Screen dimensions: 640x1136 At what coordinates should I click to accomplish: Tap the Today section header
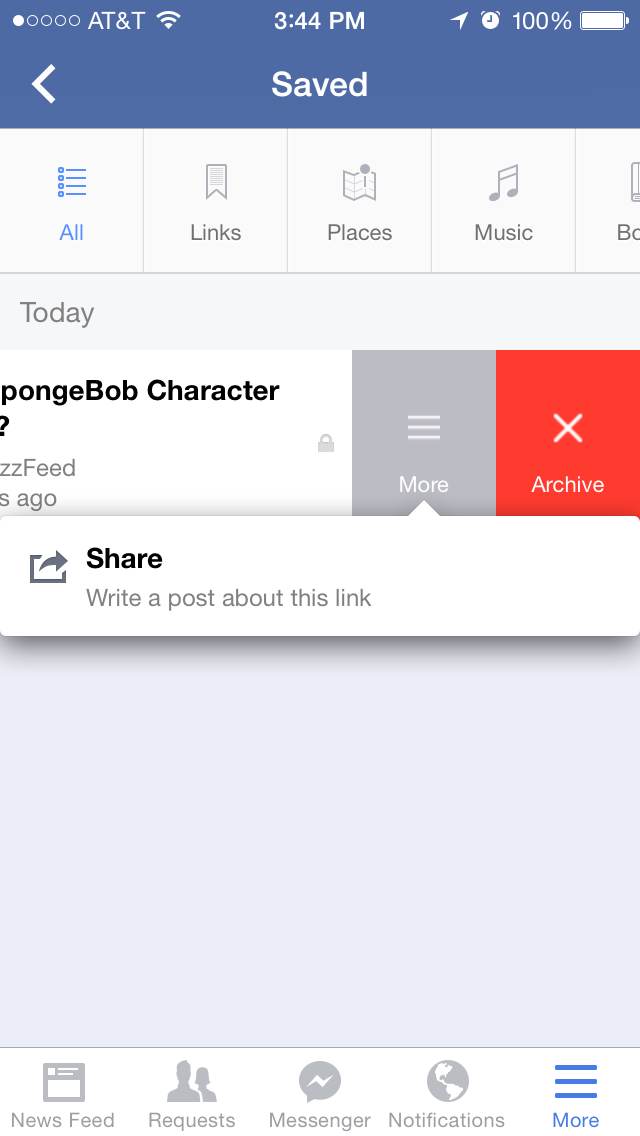(x=57, y=312)
